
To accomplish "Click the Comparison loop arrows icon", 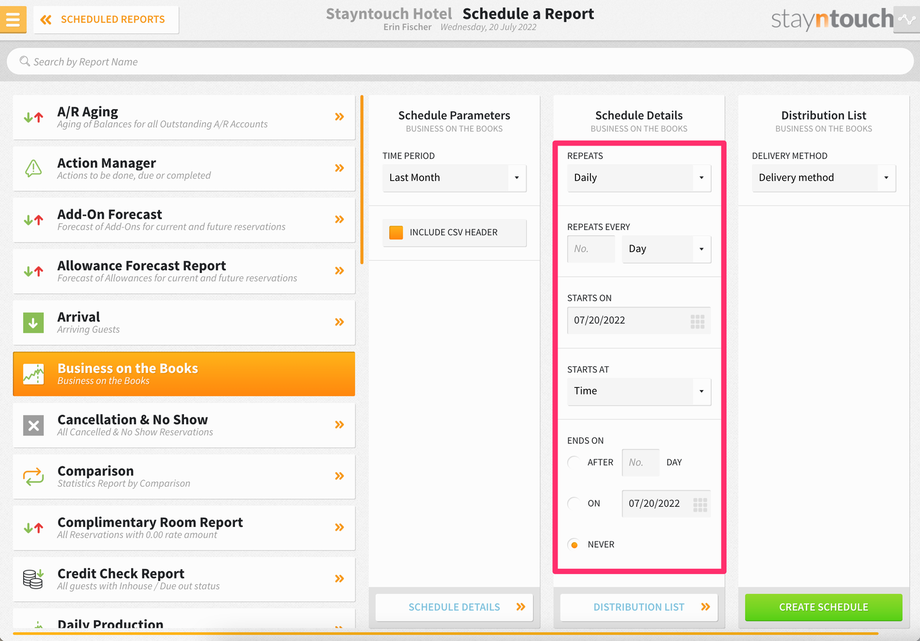I will [33, 476].
